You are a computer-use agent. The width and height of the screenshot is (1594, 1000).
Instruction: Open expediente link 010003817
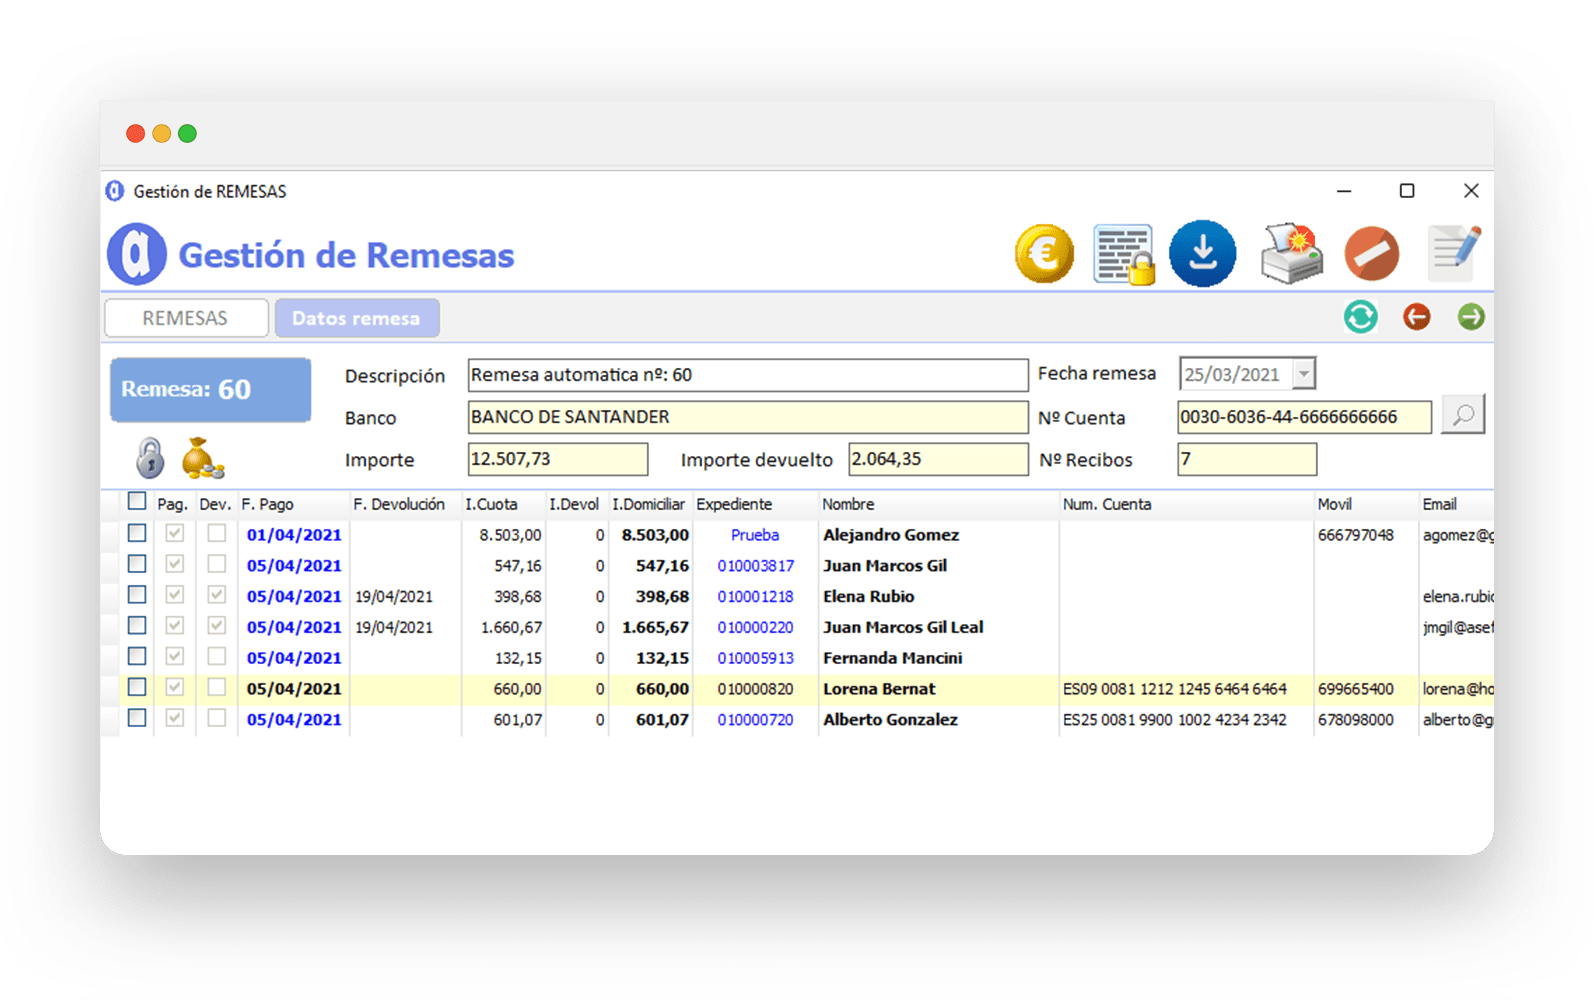tap(756, 566)
